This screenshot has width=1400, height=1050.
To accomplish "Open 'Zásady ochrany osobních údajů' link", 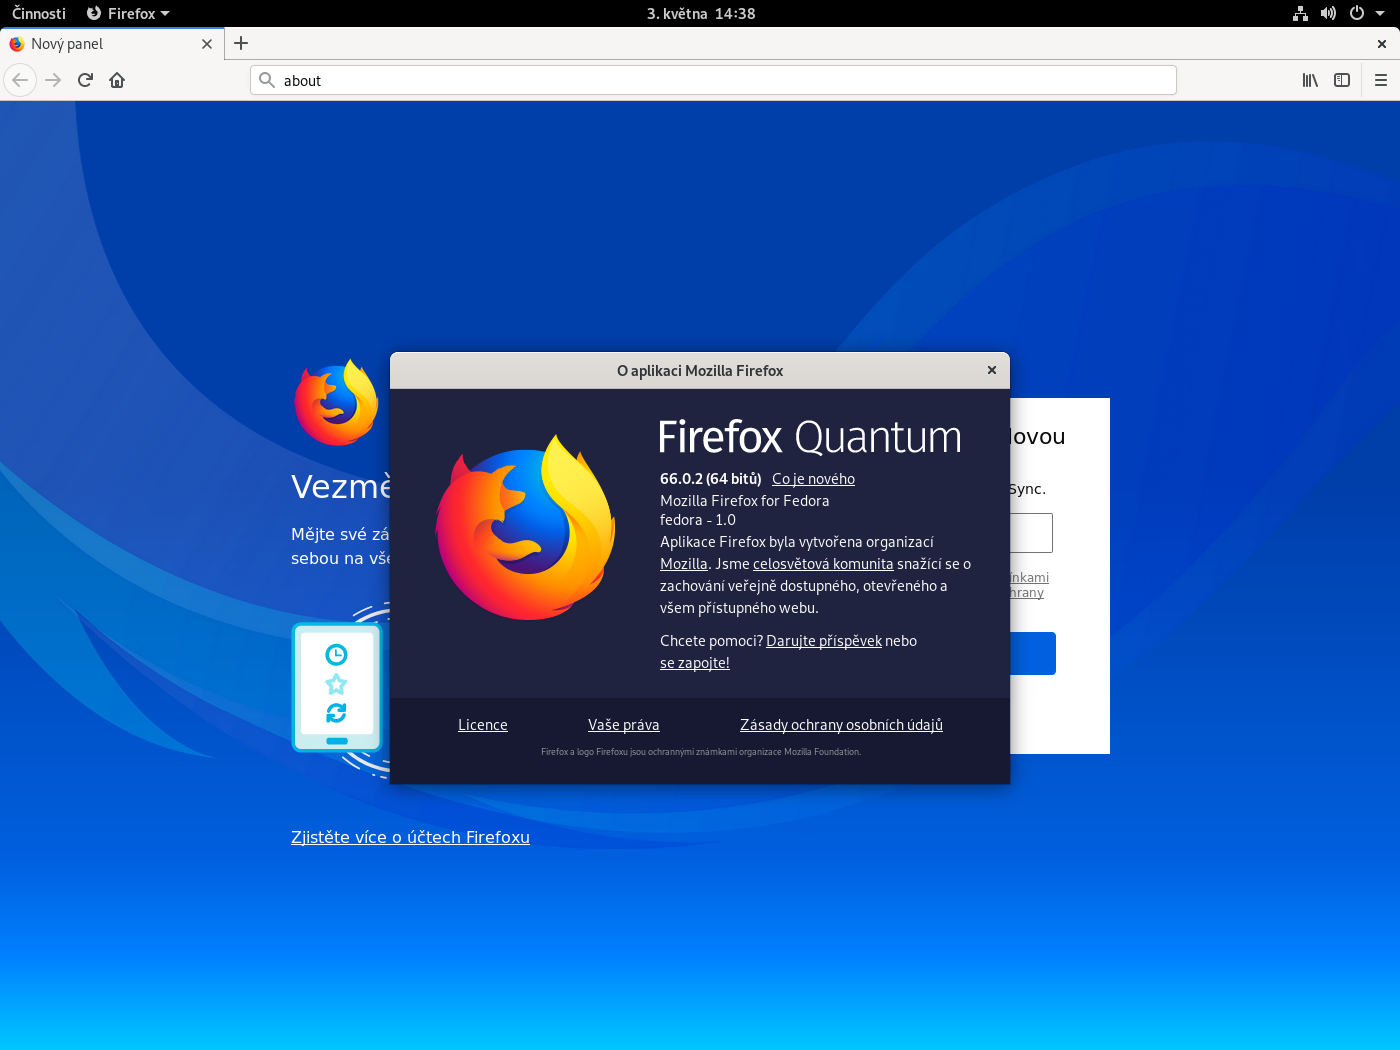I will point(841,725).
